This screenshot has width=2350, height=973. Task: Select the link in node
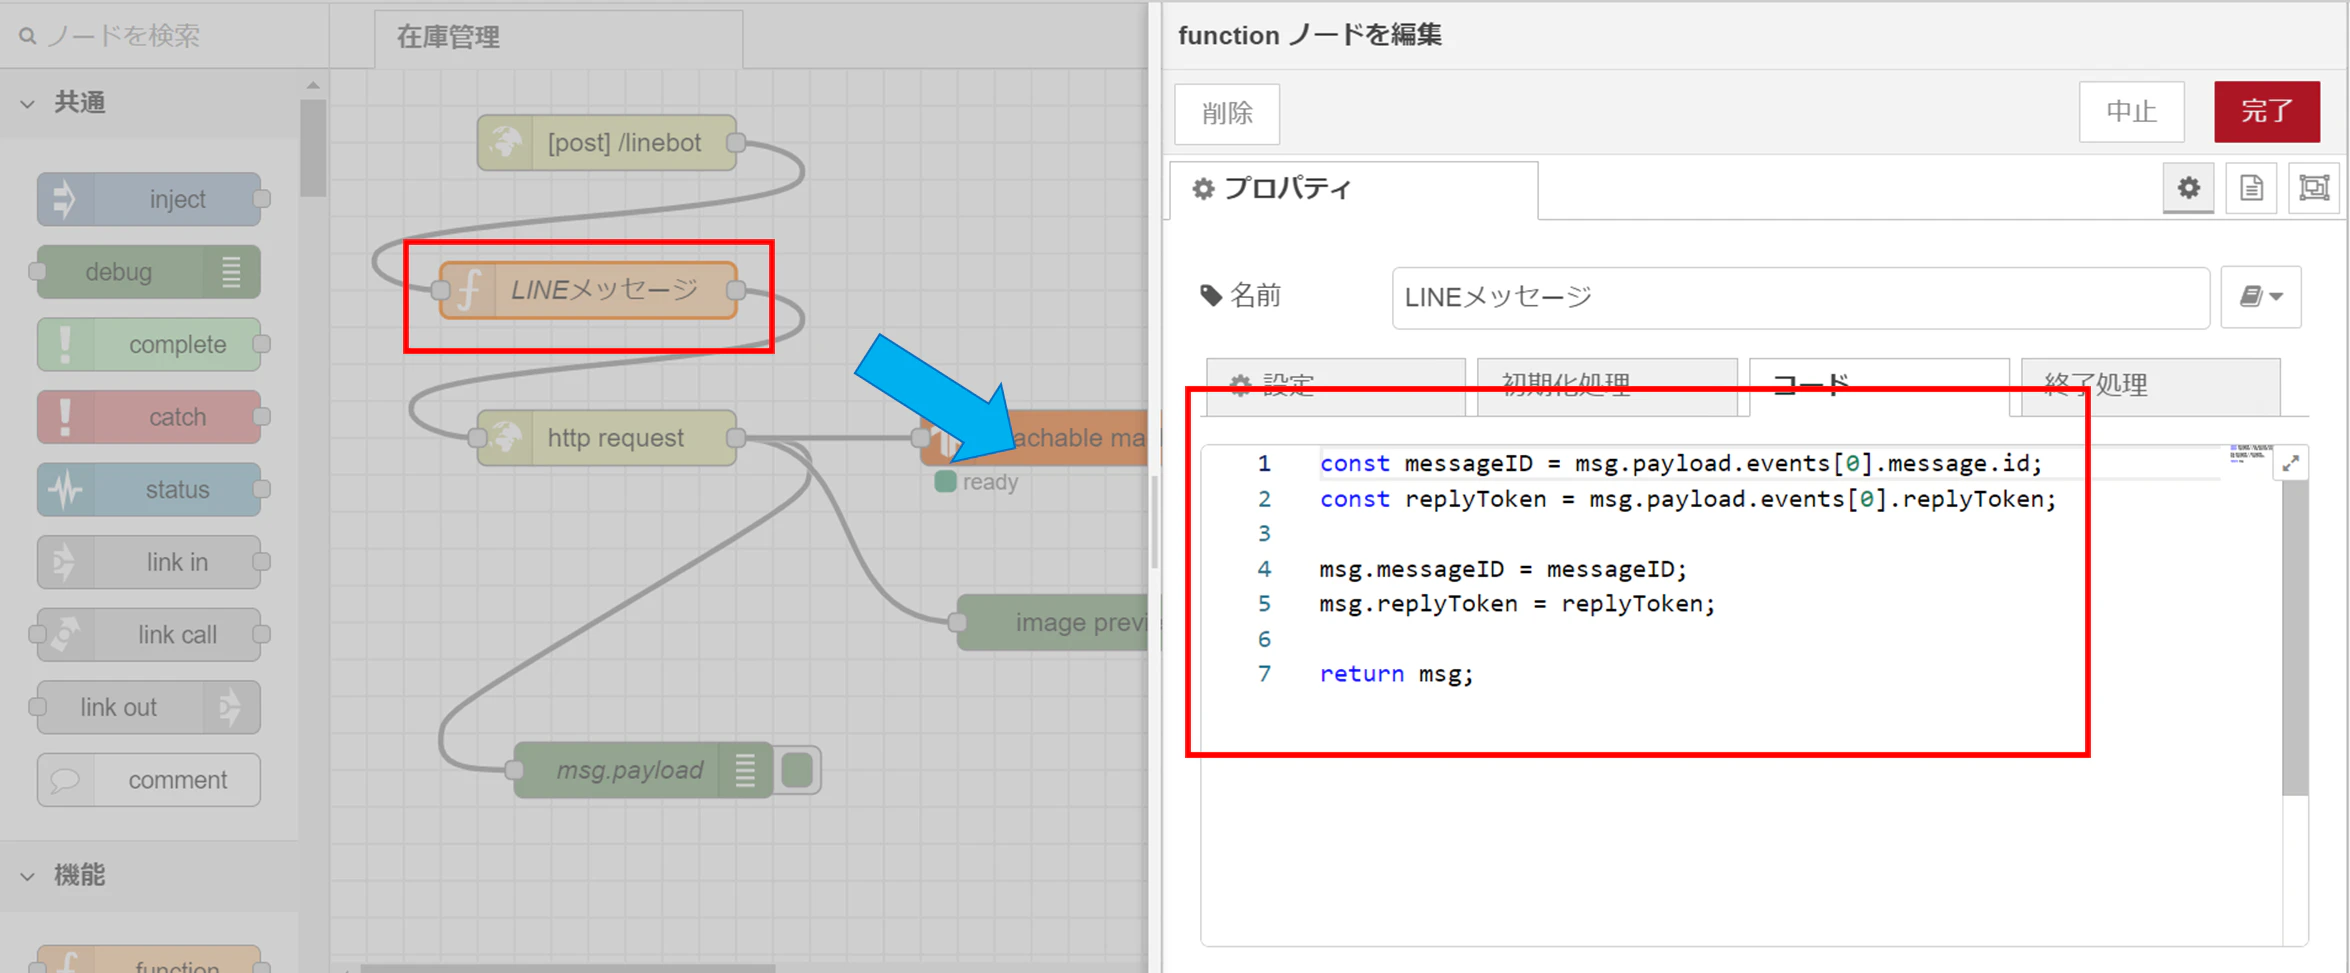pos(149,562)
